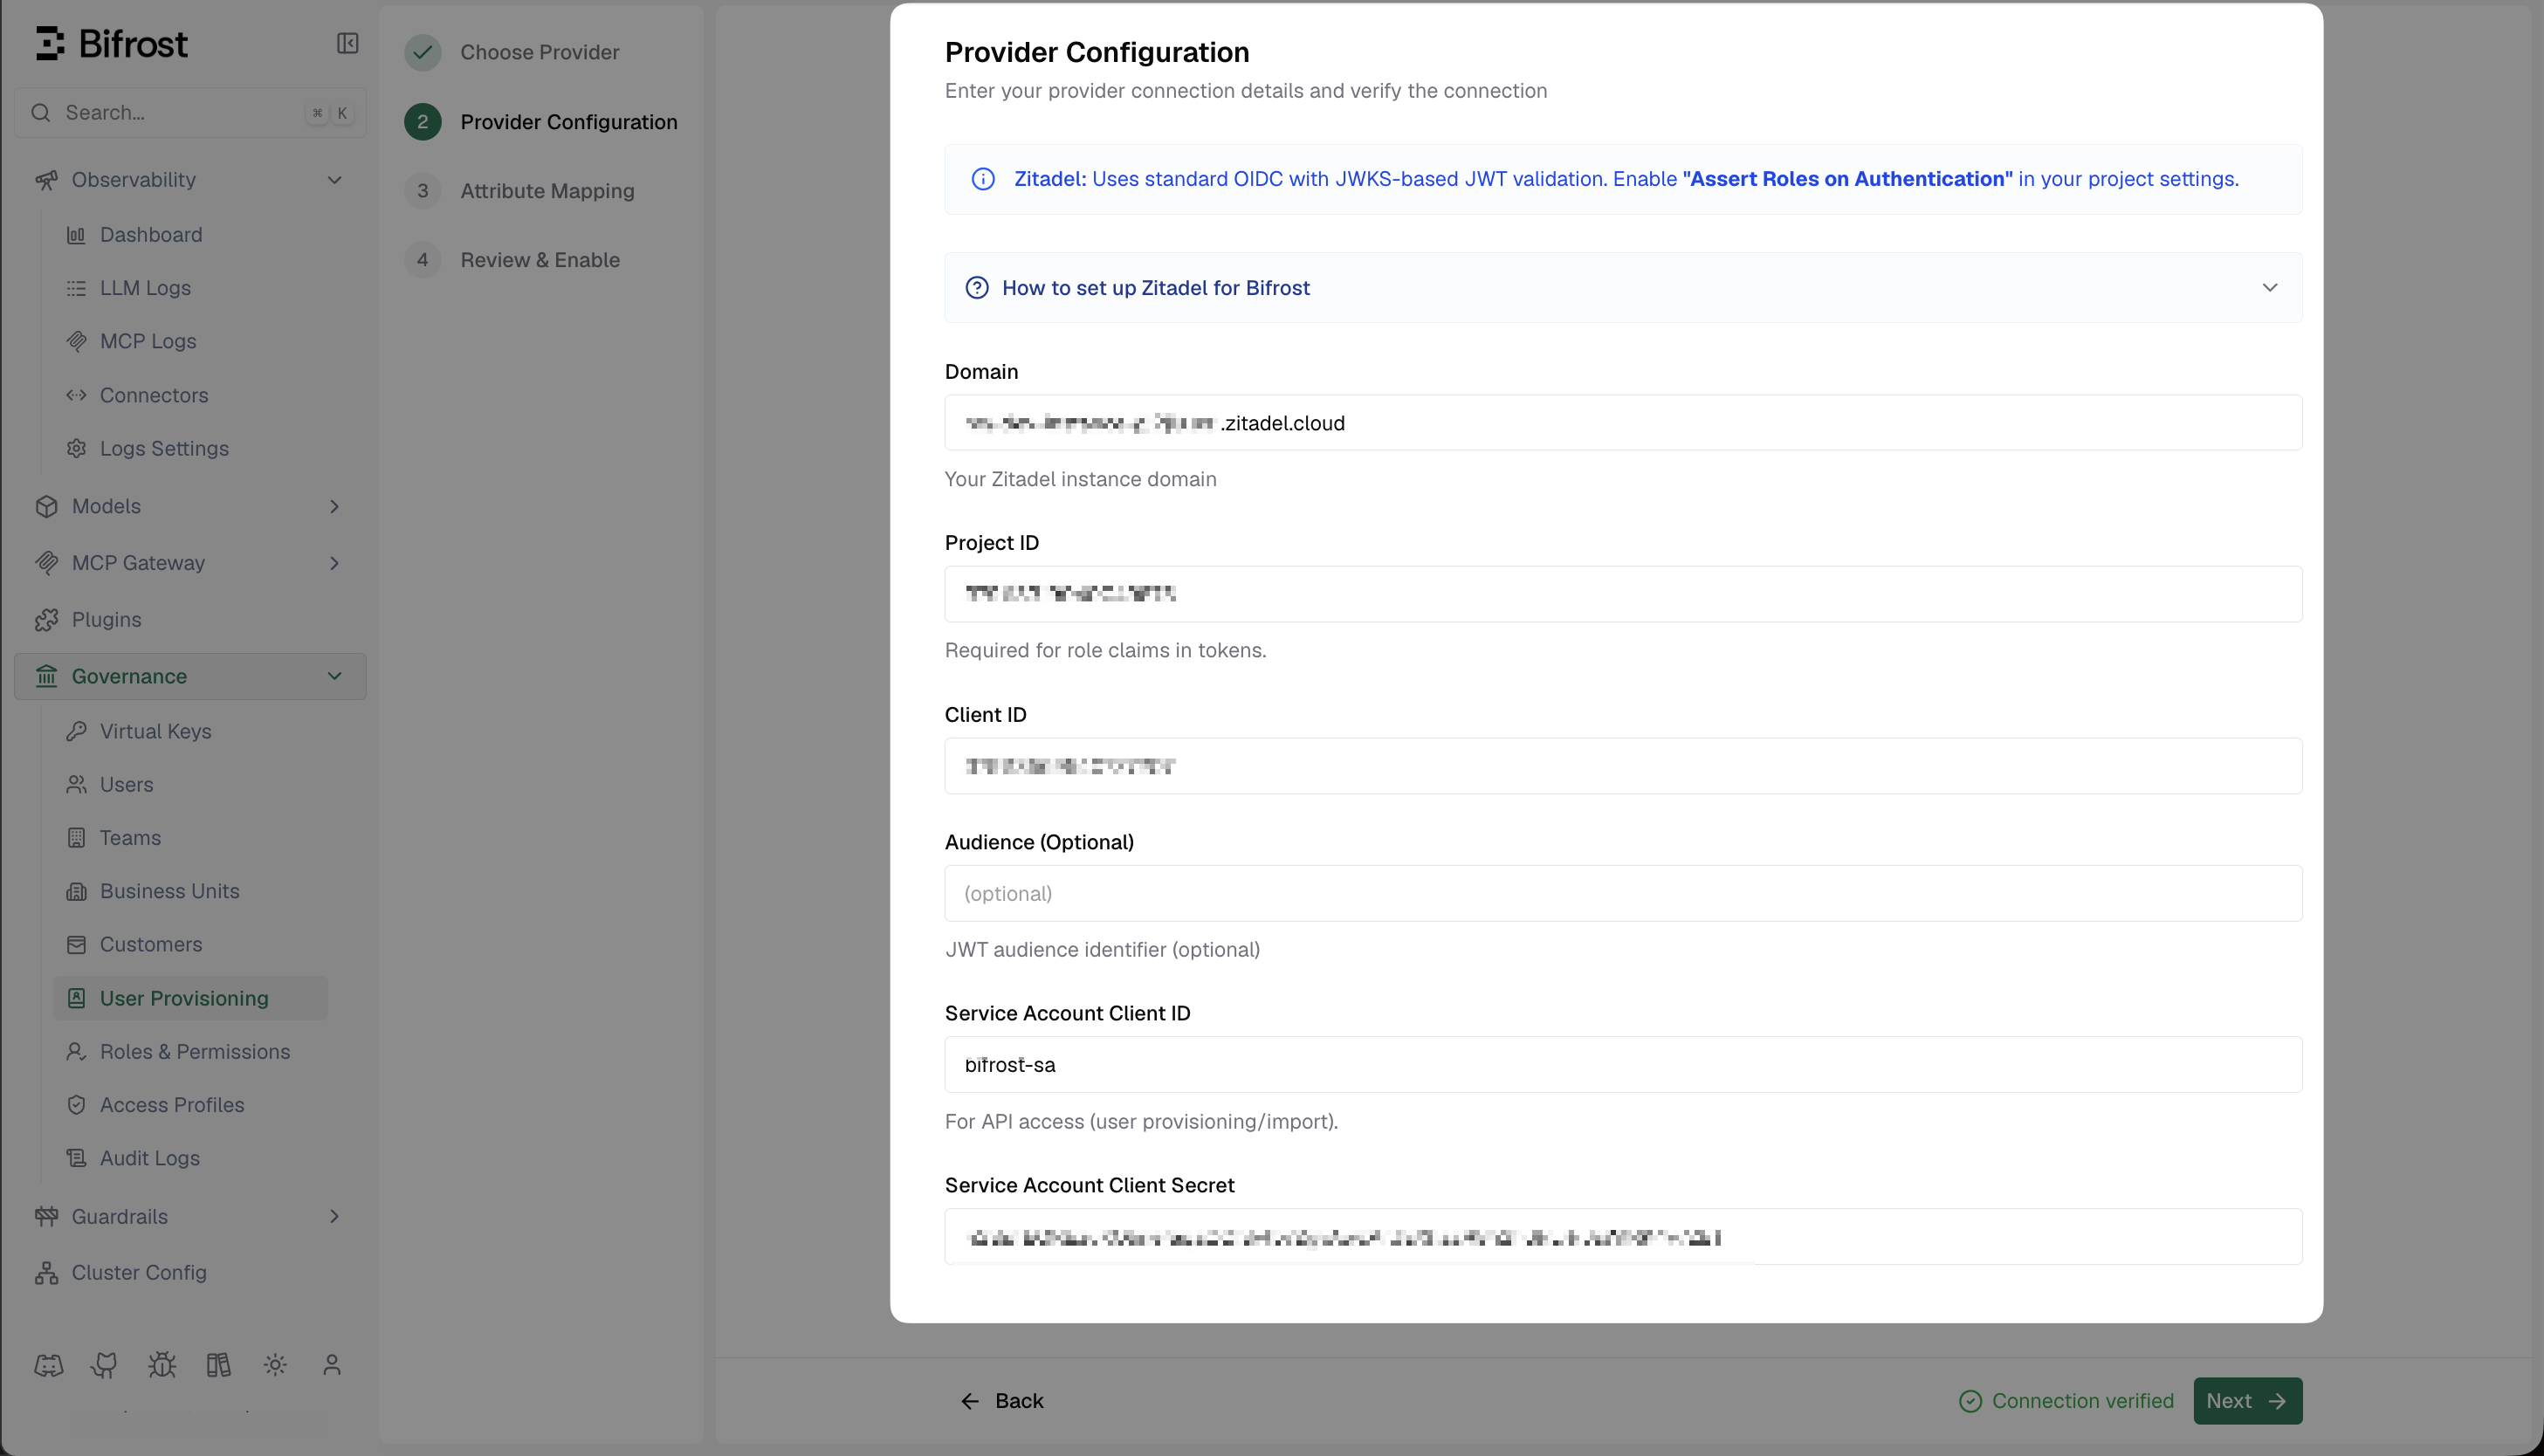Jump to Review & Enable step
This screenshot has height=1456, width=2544.
pos(513,260)
